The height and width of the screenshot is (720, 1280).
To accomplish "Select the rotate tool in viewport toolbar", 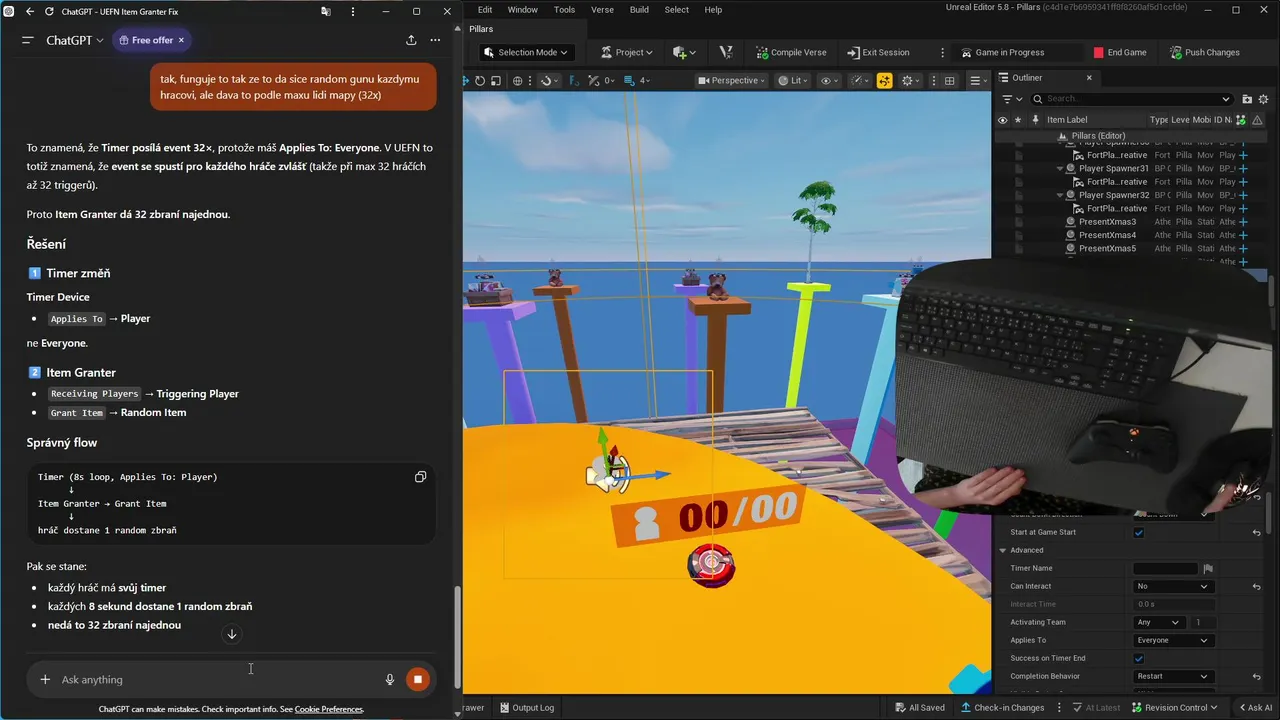I will [480, 80].
